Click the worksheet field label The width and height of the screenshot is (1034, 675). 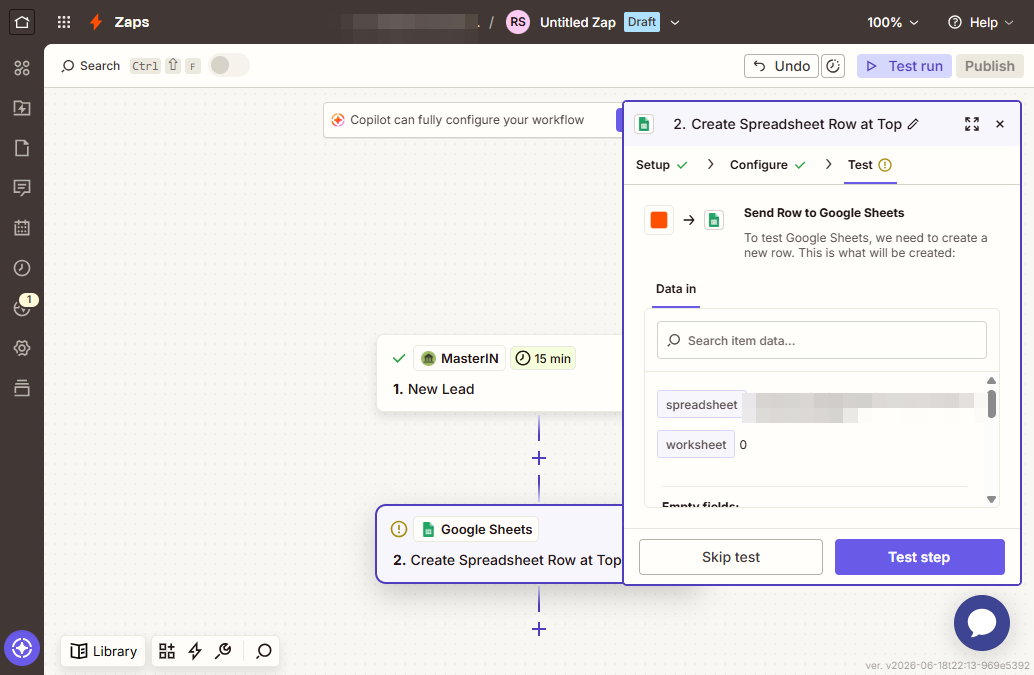point(696,445)
